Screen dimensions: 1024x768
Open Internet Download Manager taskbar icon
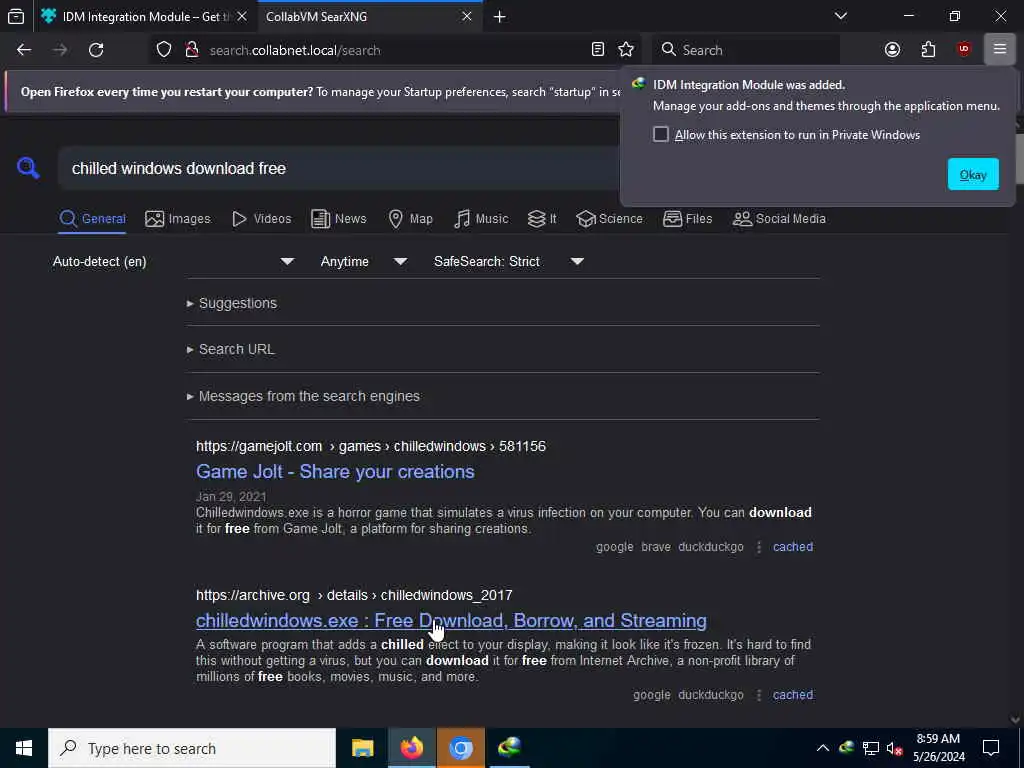[509, 748]
